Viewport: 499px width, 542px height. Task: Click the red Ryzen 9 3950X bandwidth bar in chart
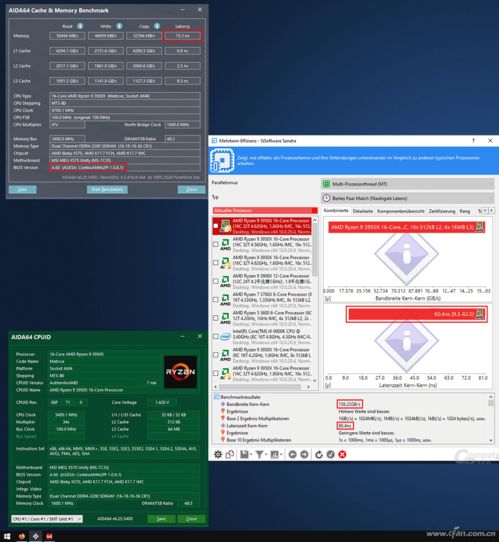tap(406, 227)
